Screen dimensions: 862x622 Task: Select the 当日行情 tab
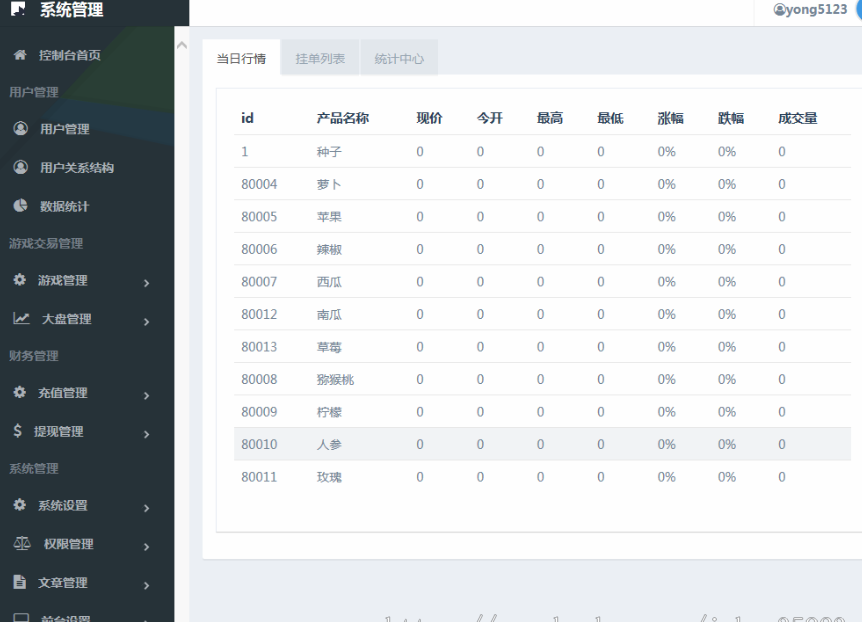pyautogui.click(x=241, y=59)
